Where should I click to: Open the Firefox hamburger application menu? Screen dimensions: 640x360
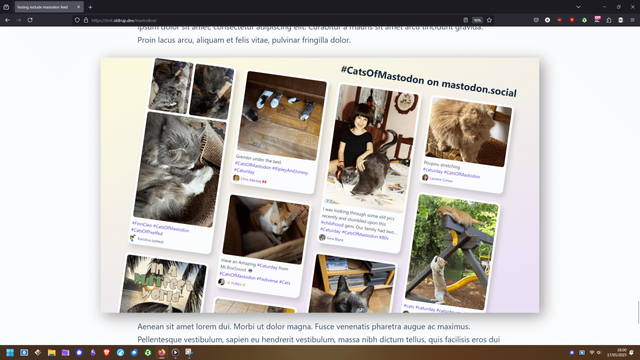pos(632,20)
